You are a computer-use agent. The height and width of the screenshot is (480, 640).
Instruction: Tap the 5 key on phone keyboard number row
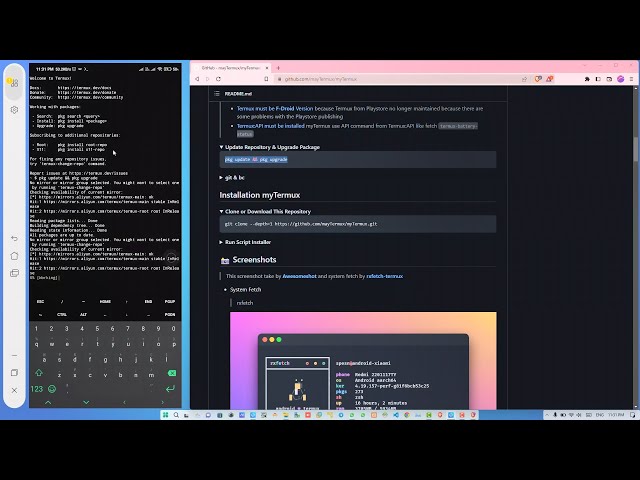pos(97,329)
